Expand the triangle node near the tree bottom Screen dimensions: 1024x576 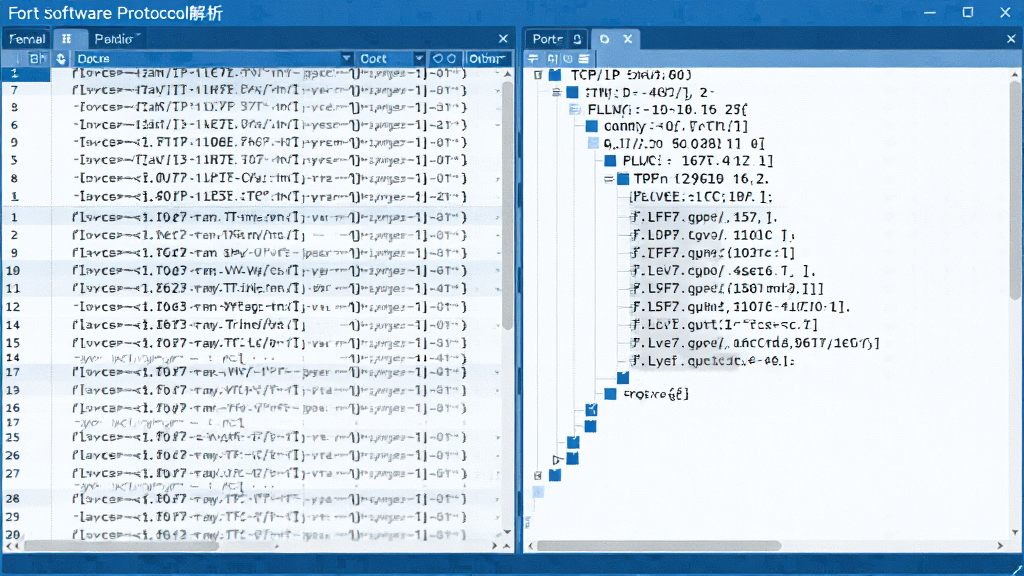(x=556, y=460)
